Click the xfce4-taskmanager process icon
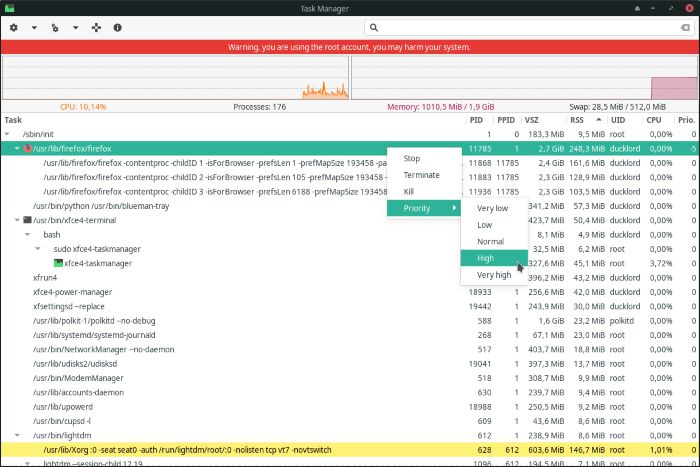 click(x=58, y=263)
